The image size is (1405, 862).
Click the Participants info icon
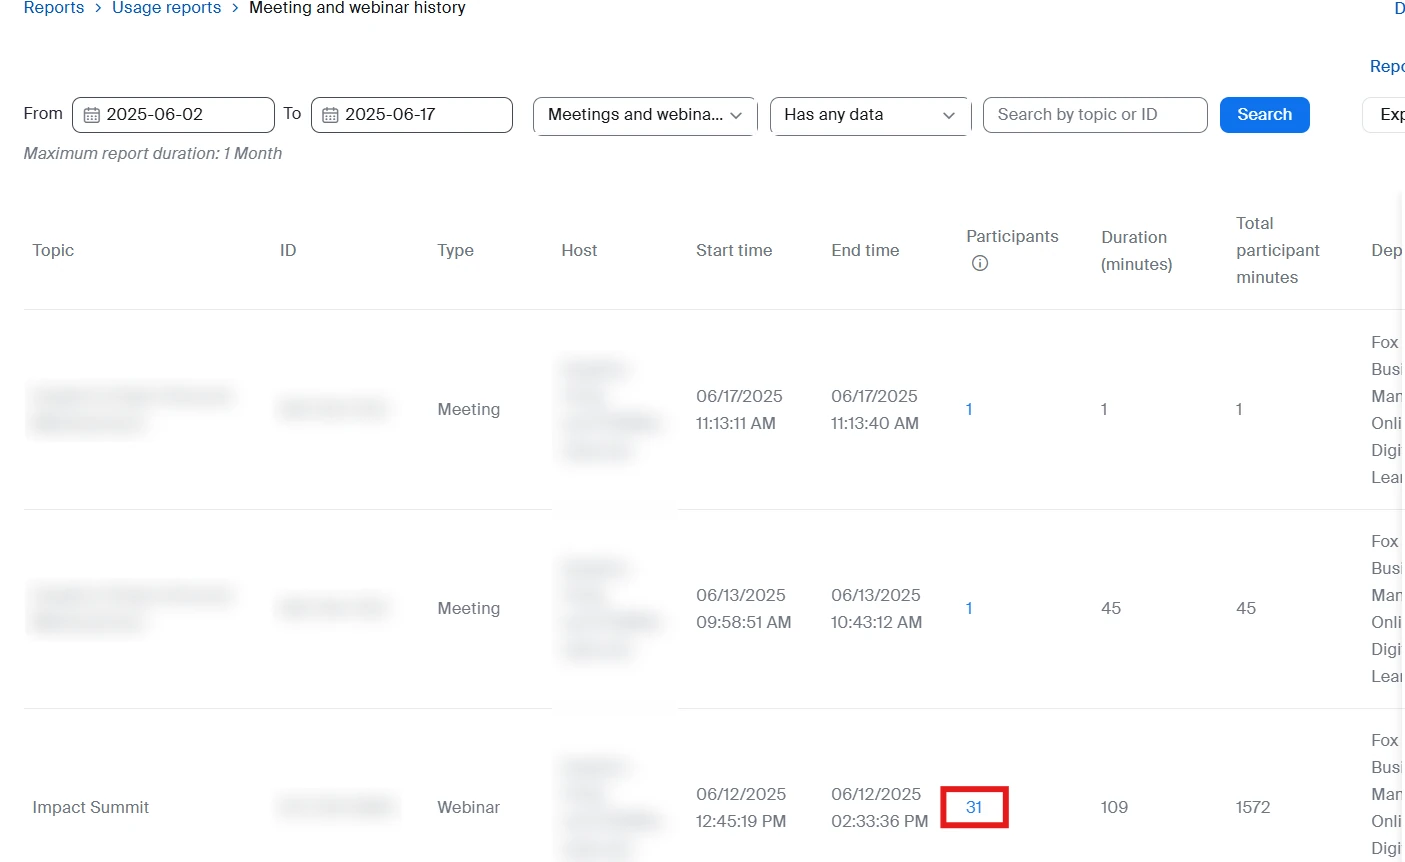pyautogui.click(x=980, y=263)
